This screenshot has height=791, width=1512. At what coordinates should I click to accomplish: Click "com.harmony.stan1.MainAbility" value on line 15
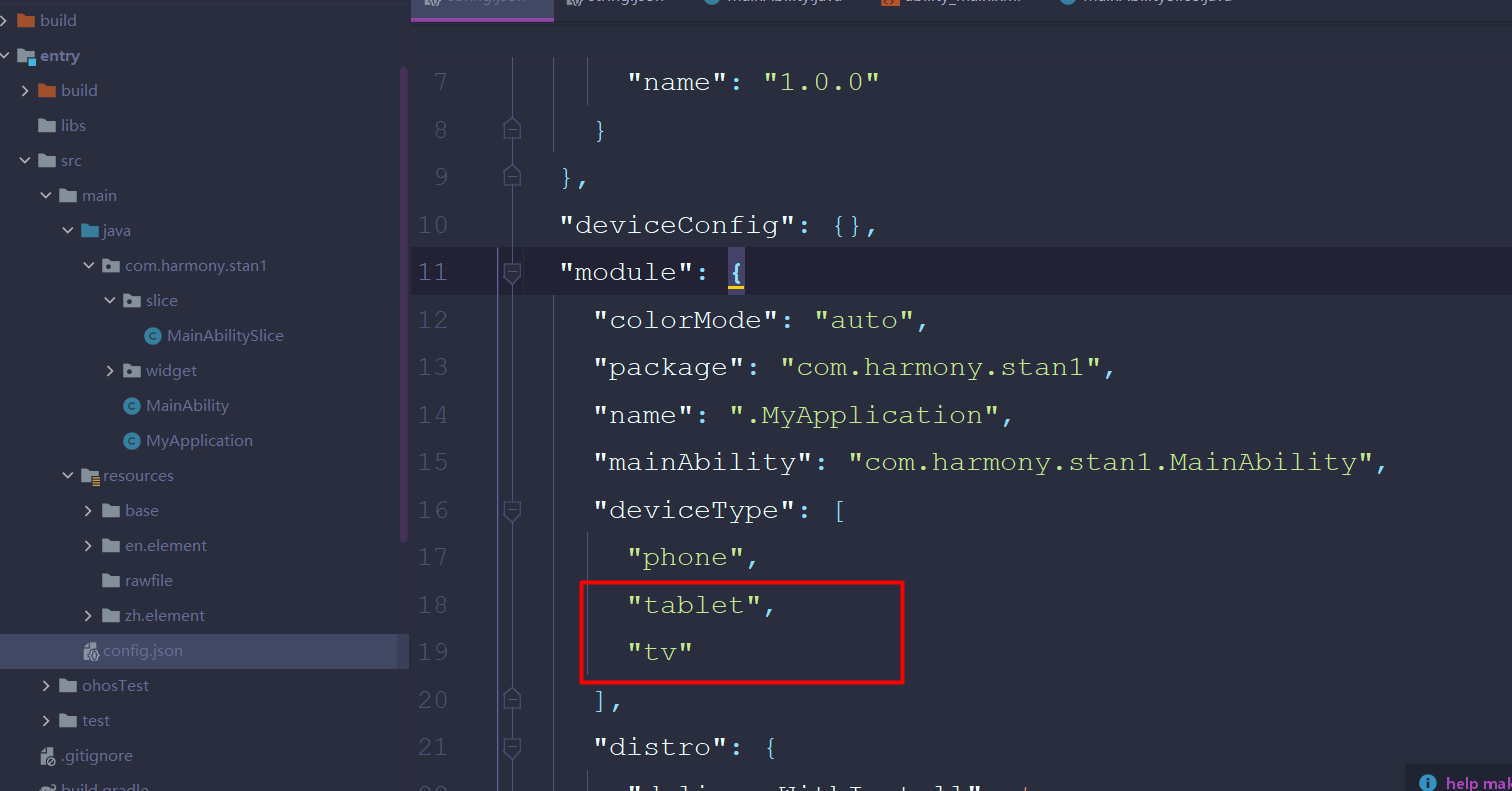1110,462
